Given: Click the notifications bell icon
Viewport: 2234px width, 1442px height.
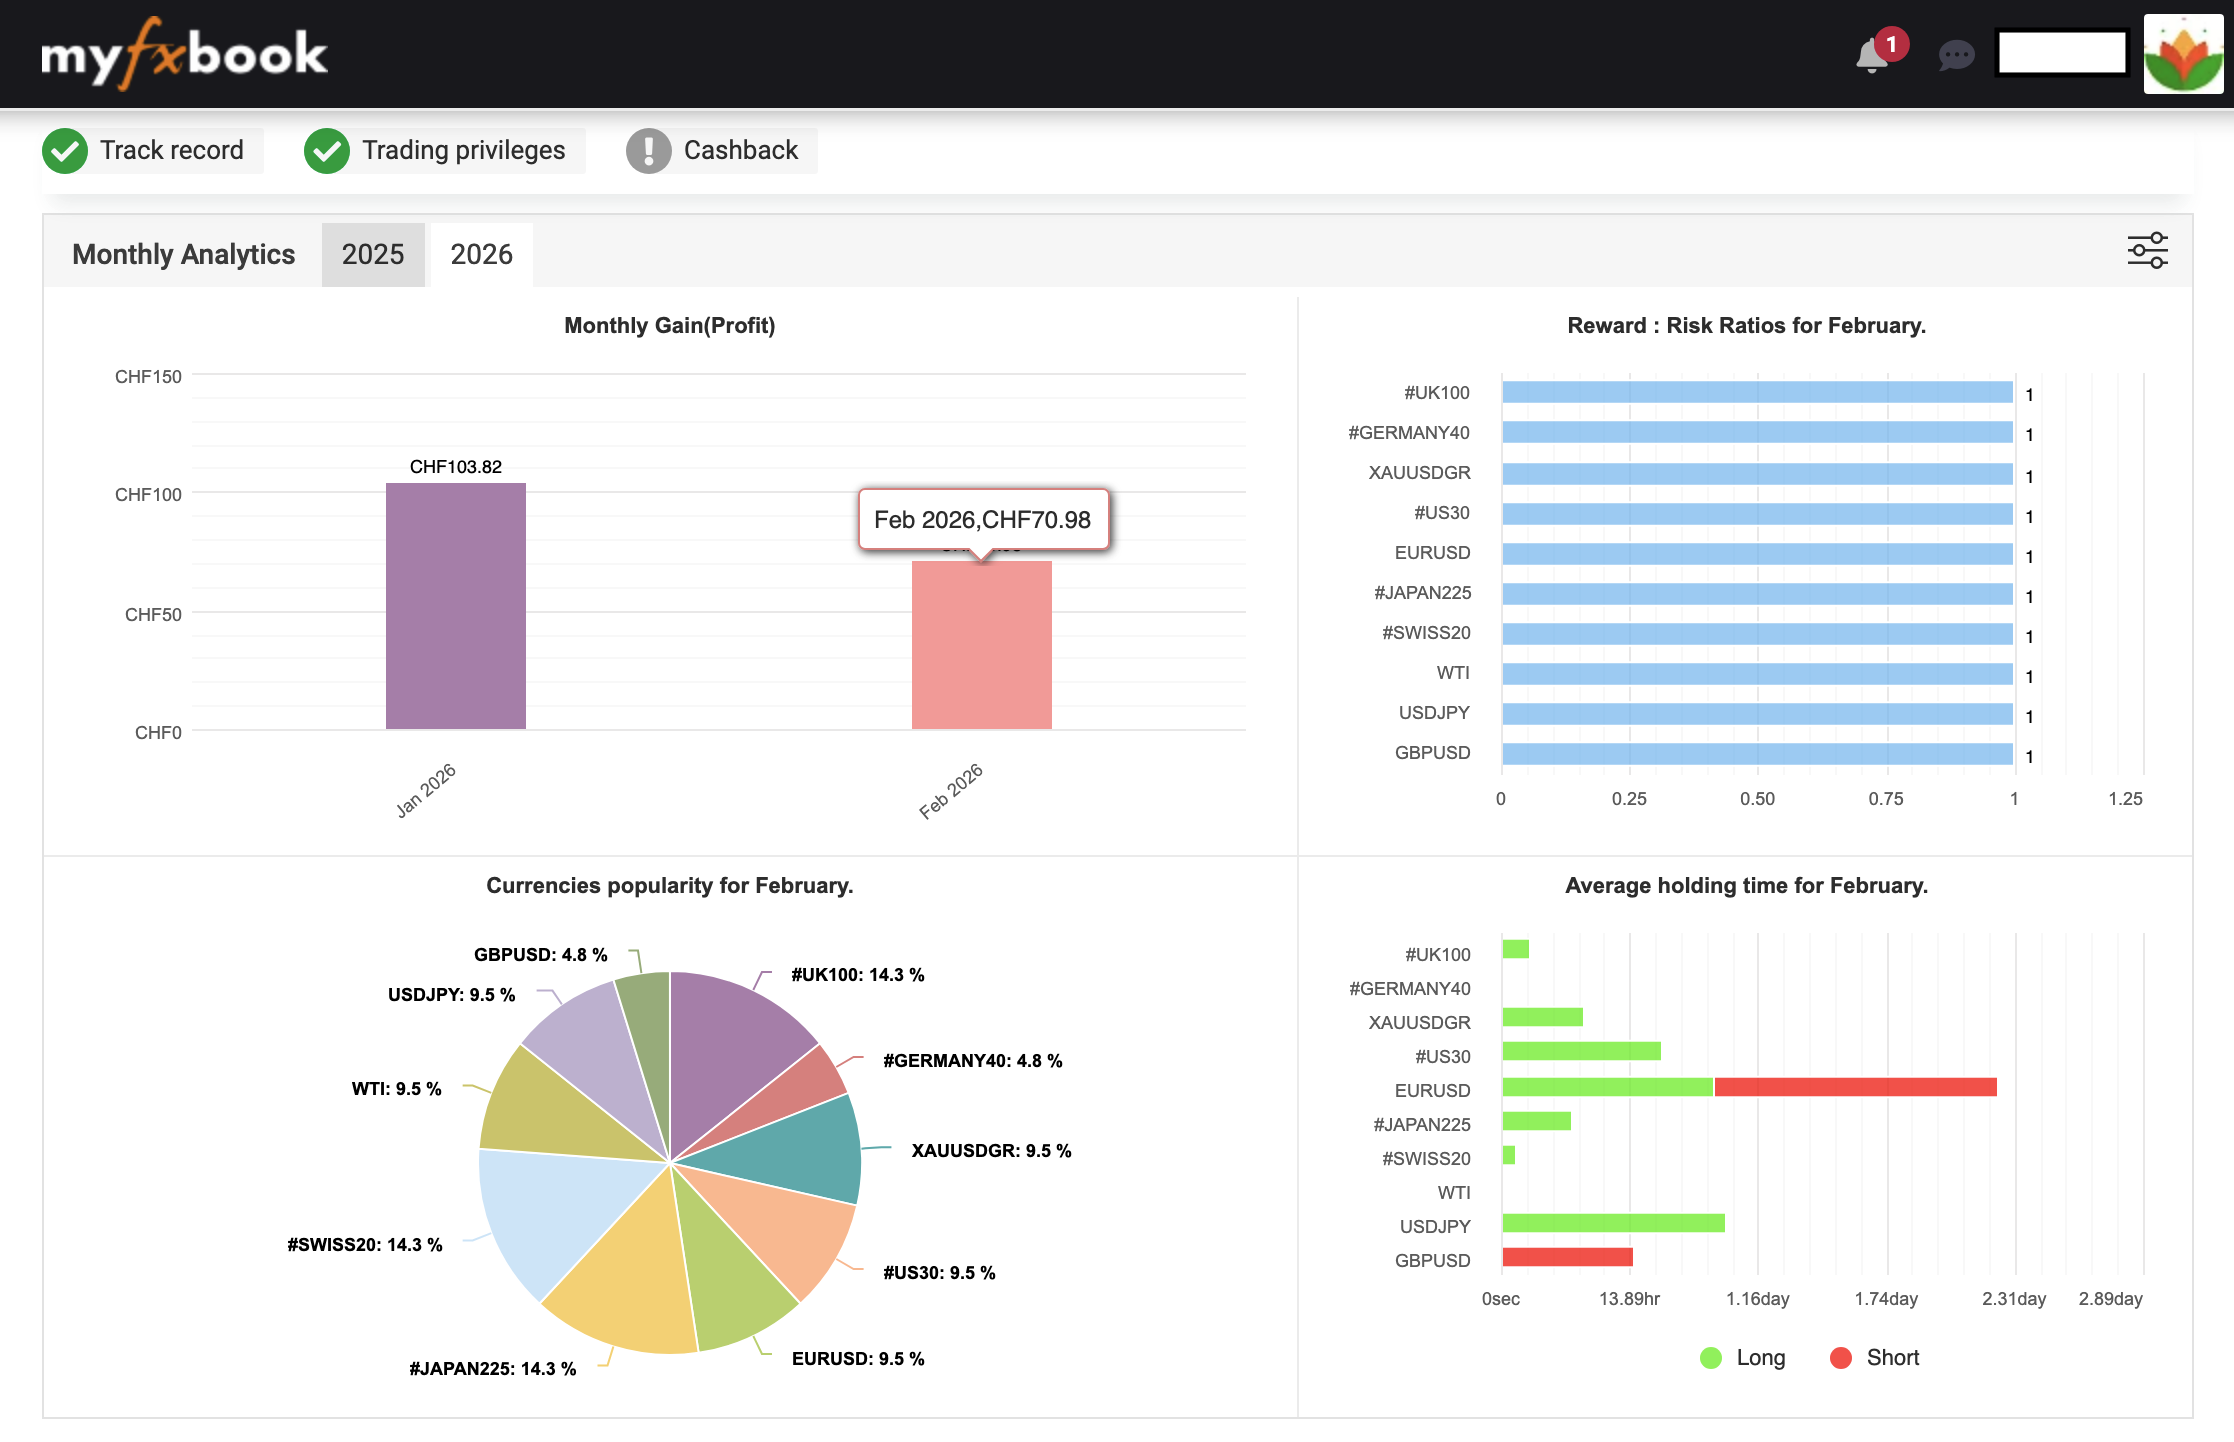Looking at the screenshot, I should 1872,55.
